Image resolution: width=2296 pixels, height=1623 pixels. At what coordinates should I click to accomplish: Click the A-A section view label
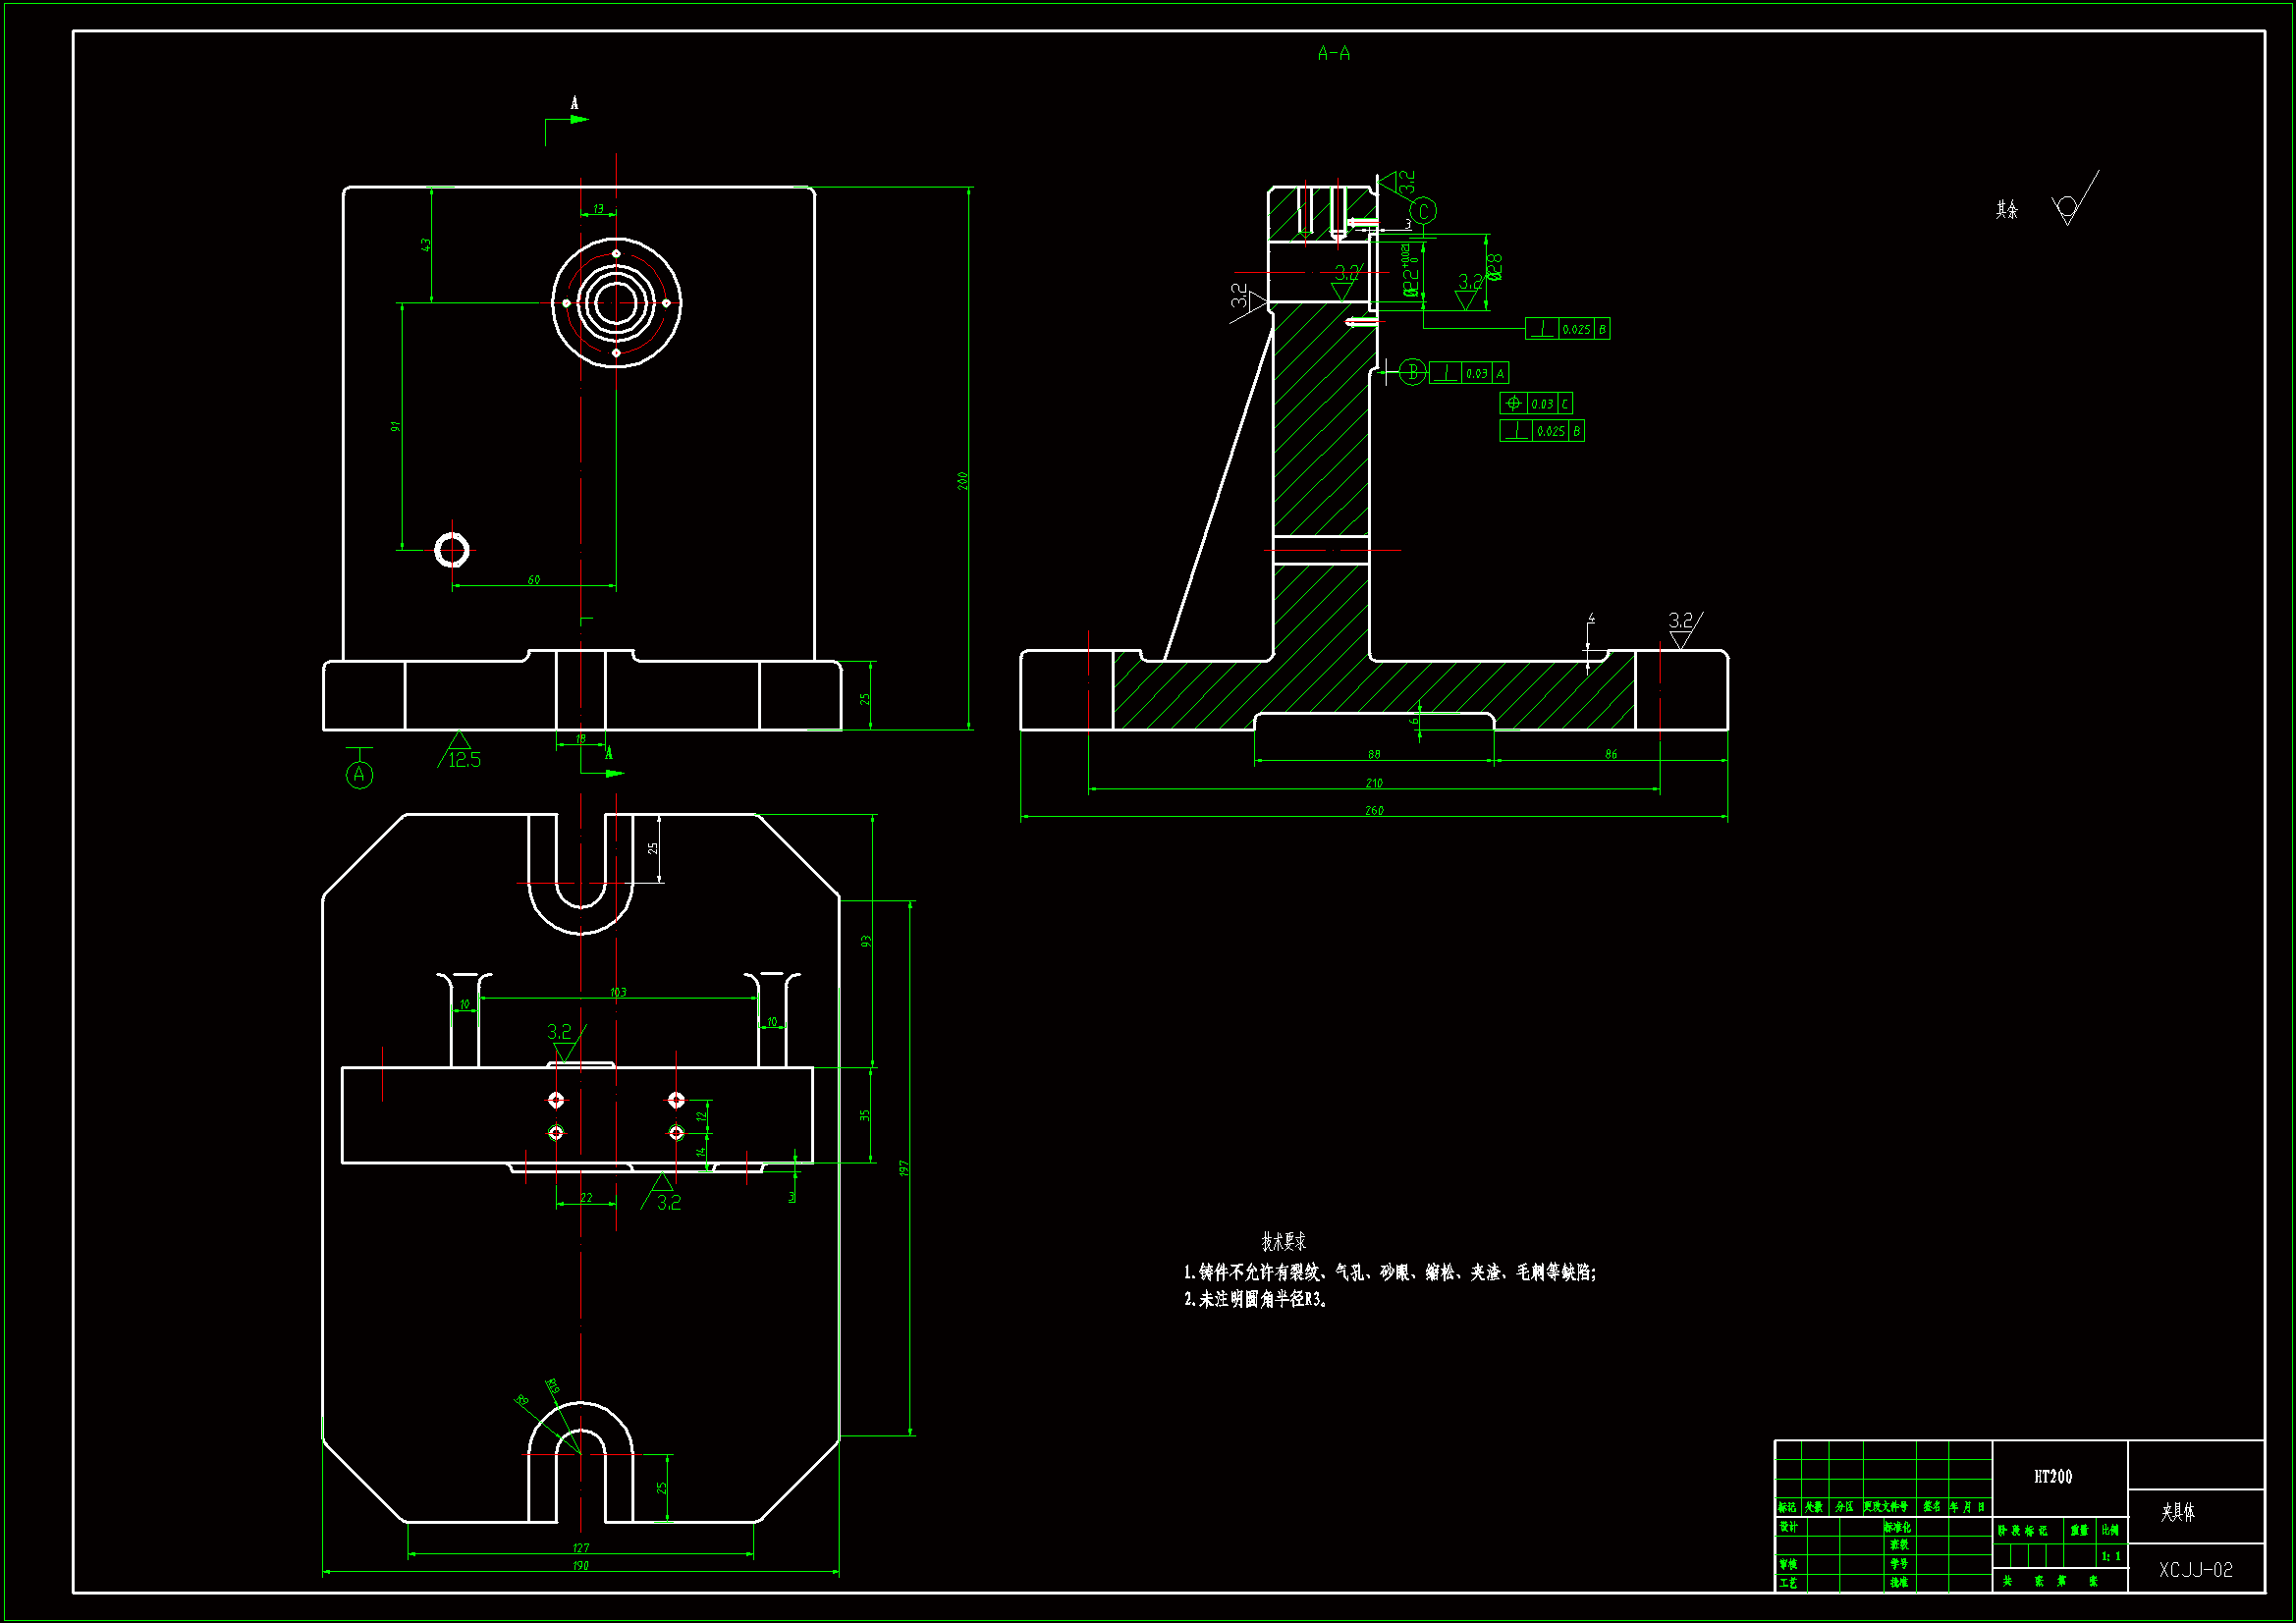[1333, 54]
